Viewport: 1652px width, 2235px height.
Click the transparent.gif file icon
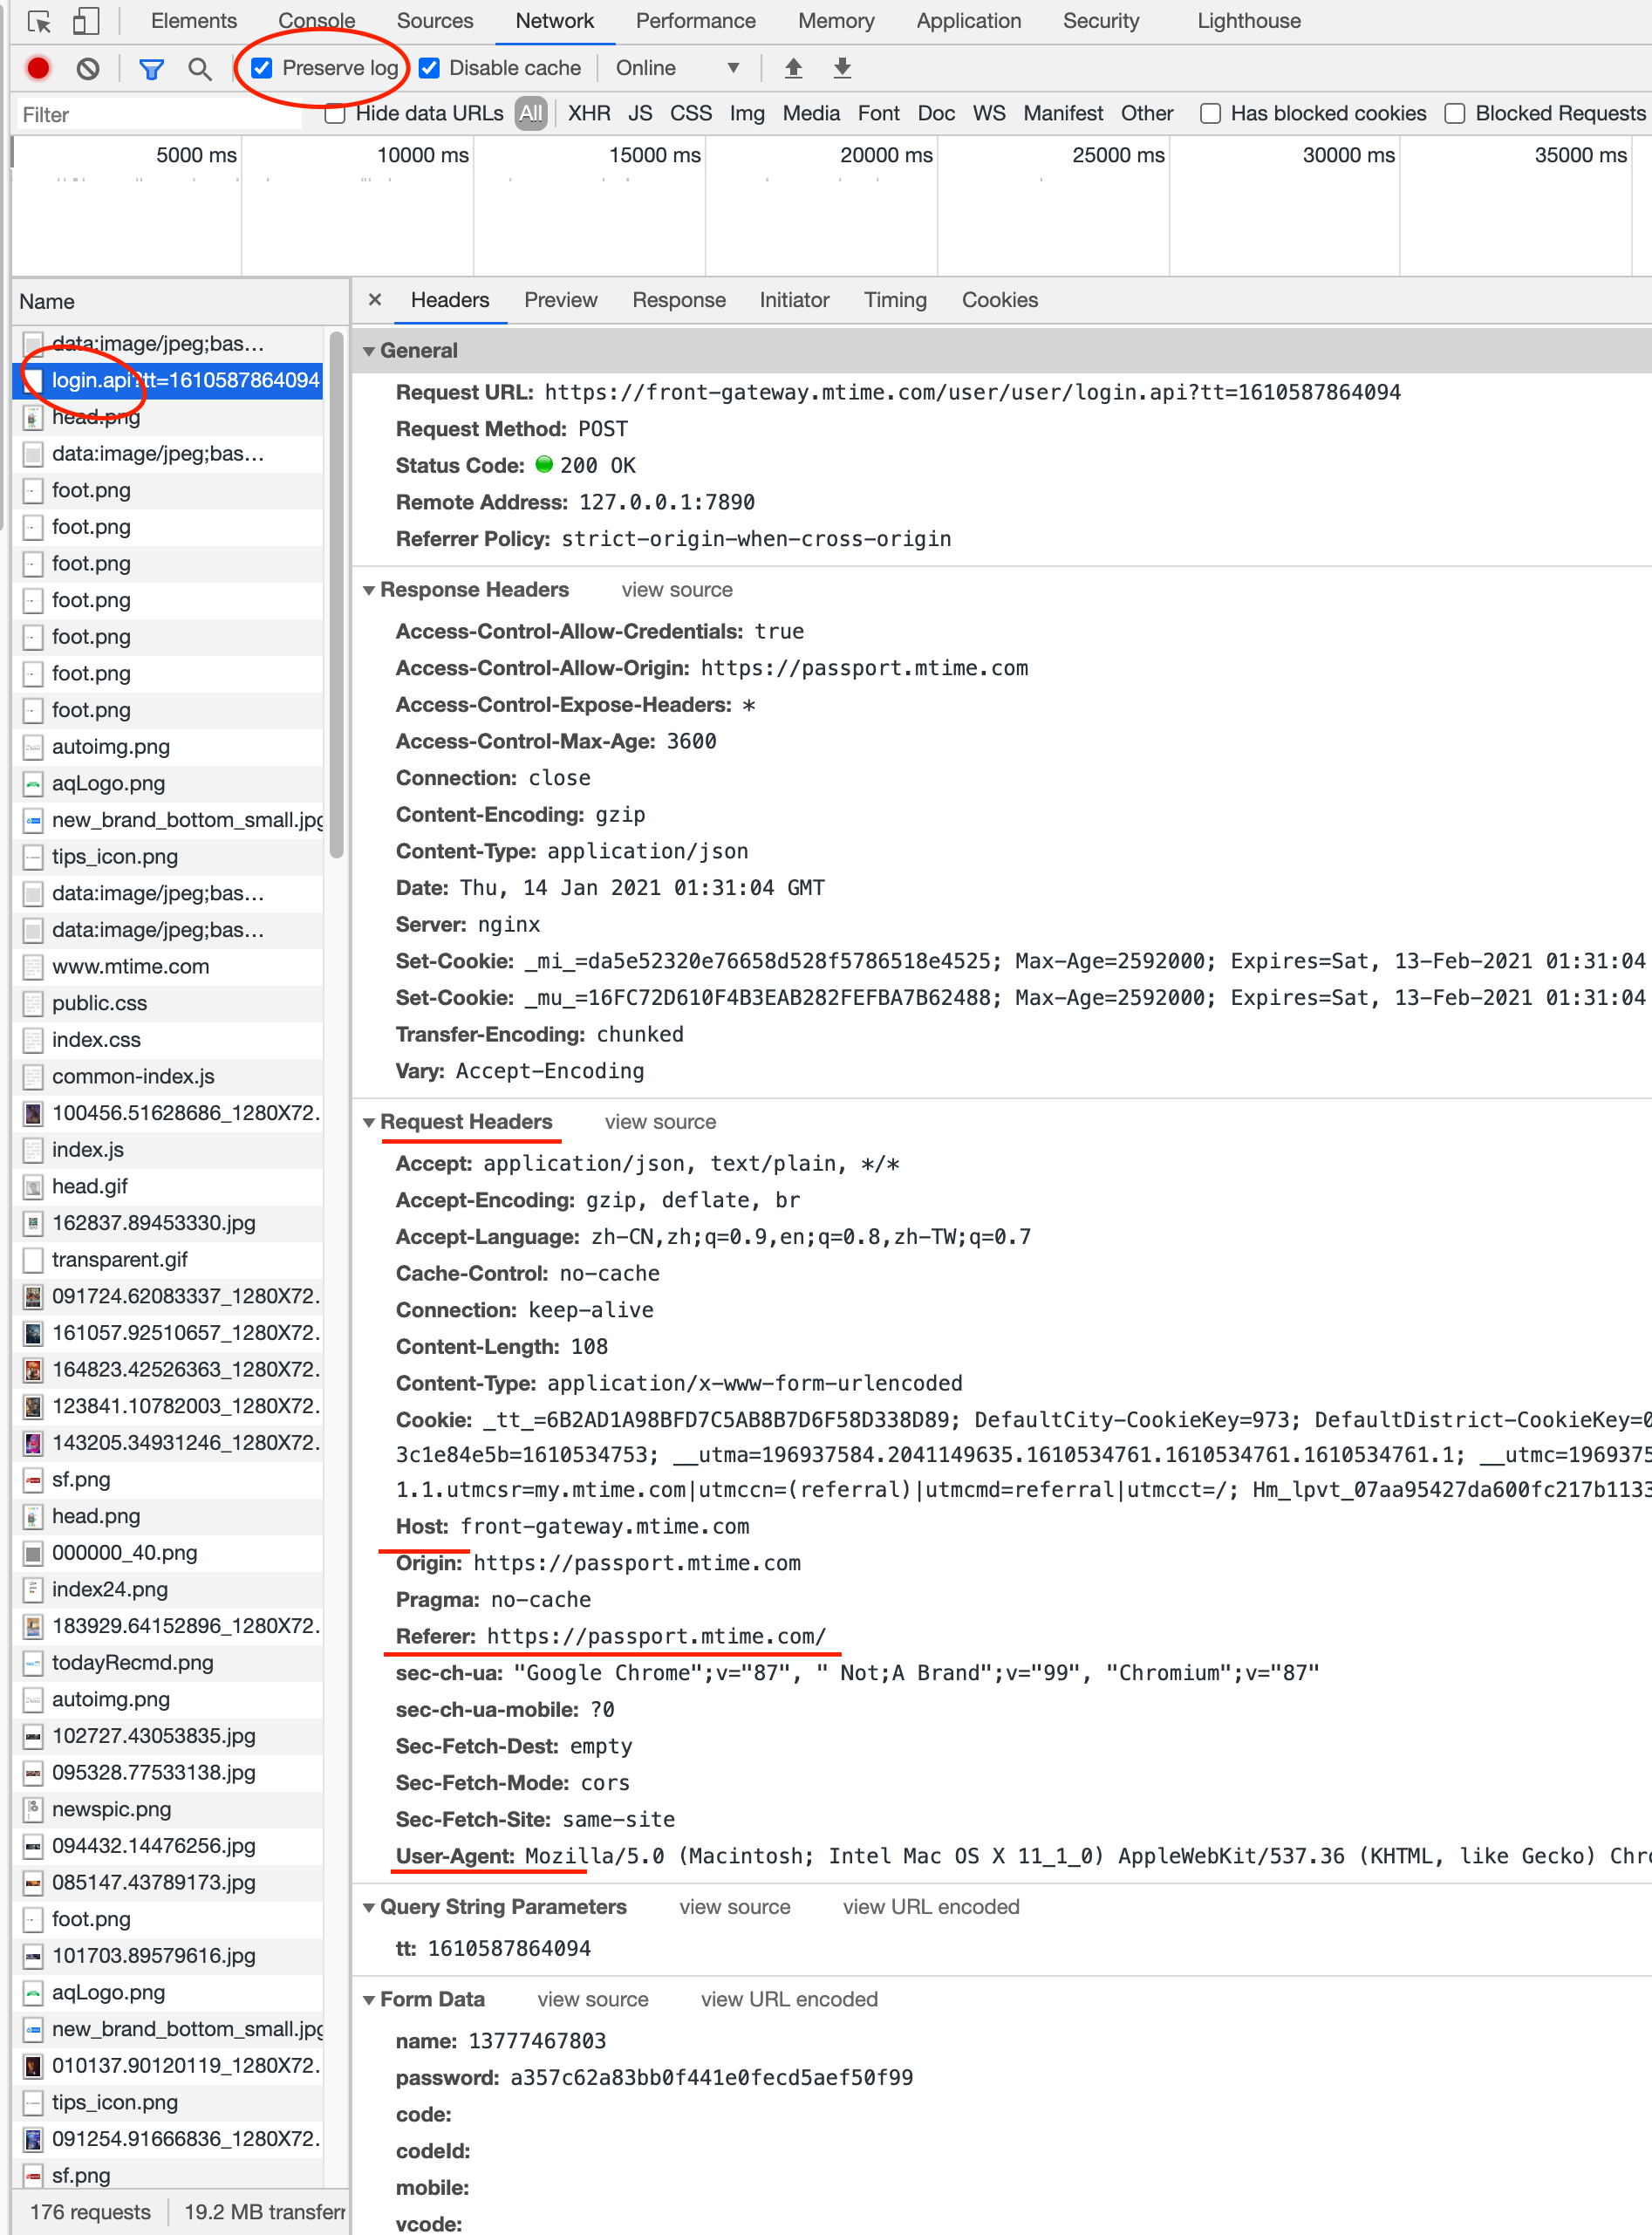point(33,1260)
